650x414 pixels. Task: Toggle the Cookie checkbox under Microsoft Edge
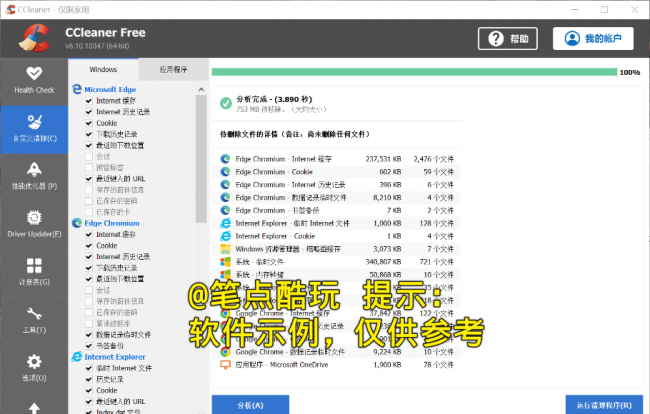[89, 123]
